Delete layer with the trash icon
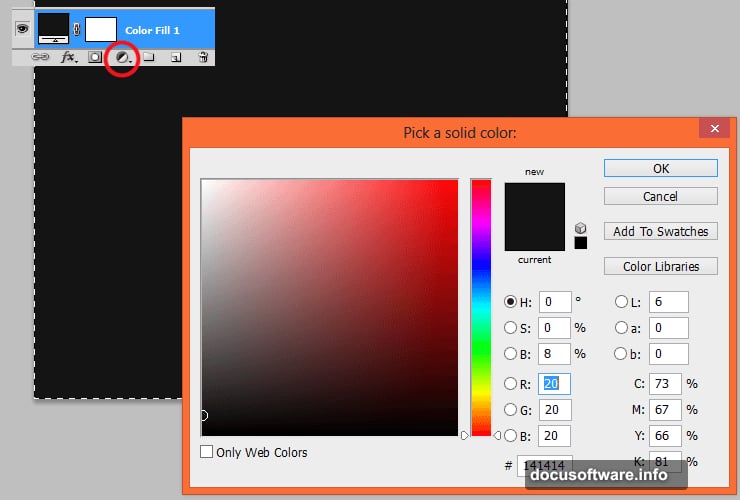The image size is (740, 500). (203, 57)
